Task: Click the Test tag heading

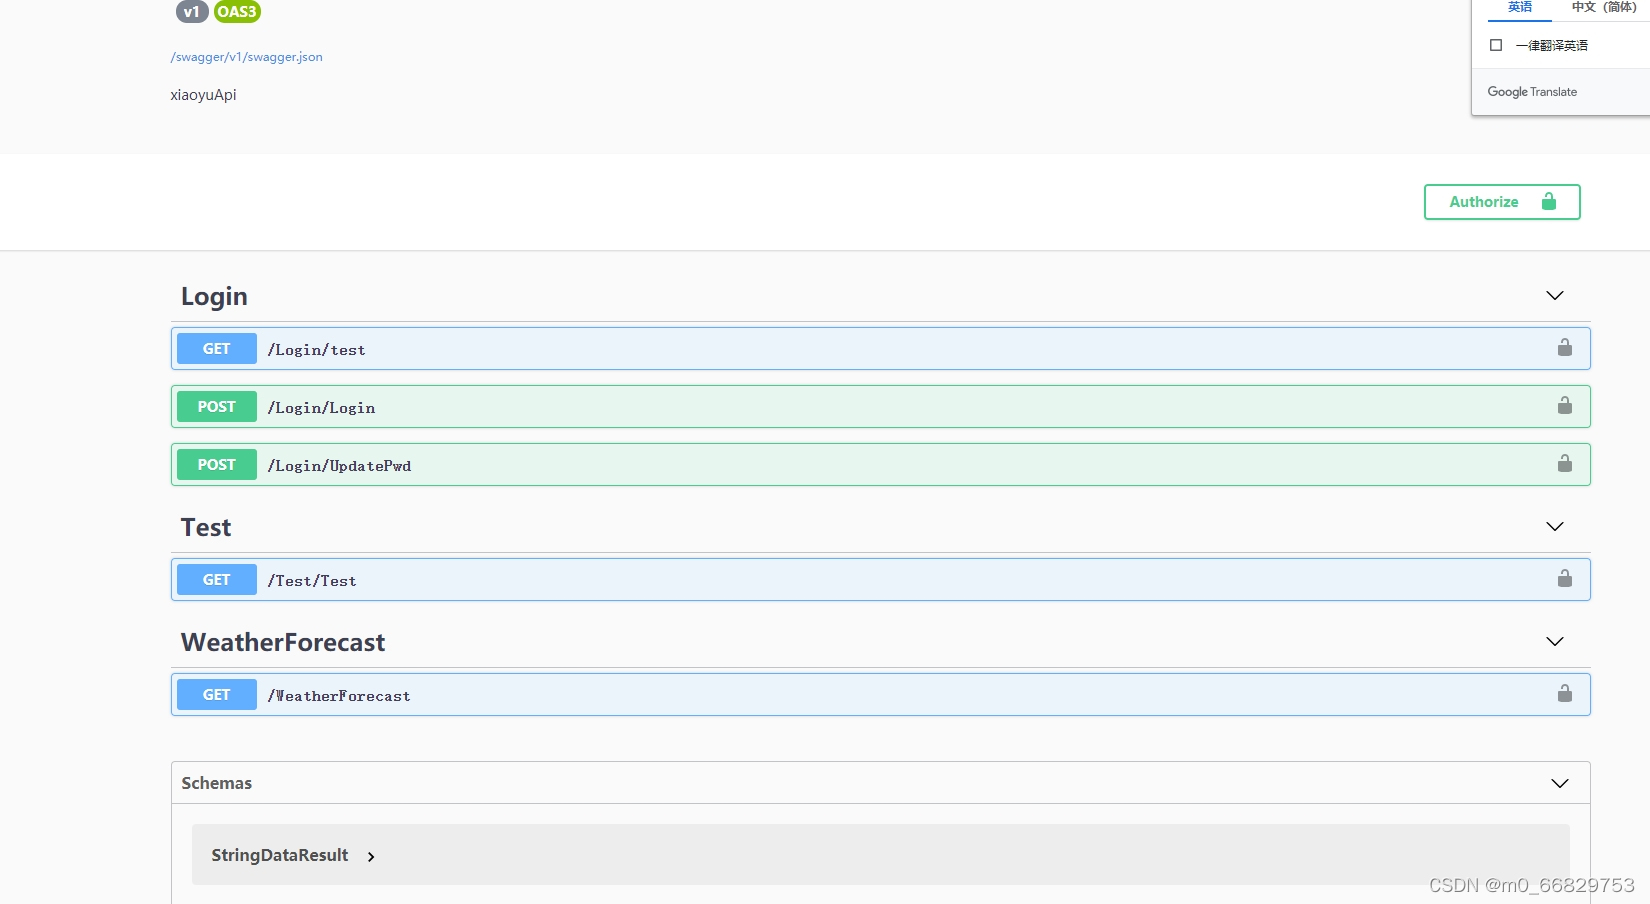Action: 206,528
